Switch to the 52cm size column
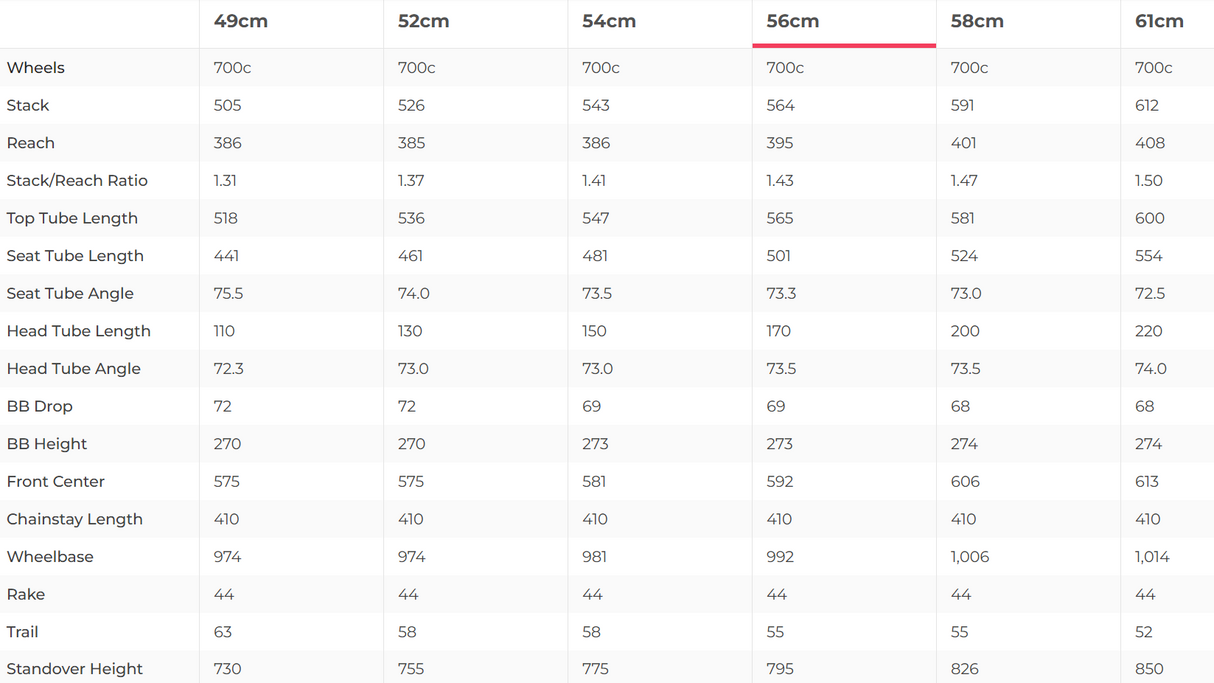Screen dimensions: 1214x683 423,21
